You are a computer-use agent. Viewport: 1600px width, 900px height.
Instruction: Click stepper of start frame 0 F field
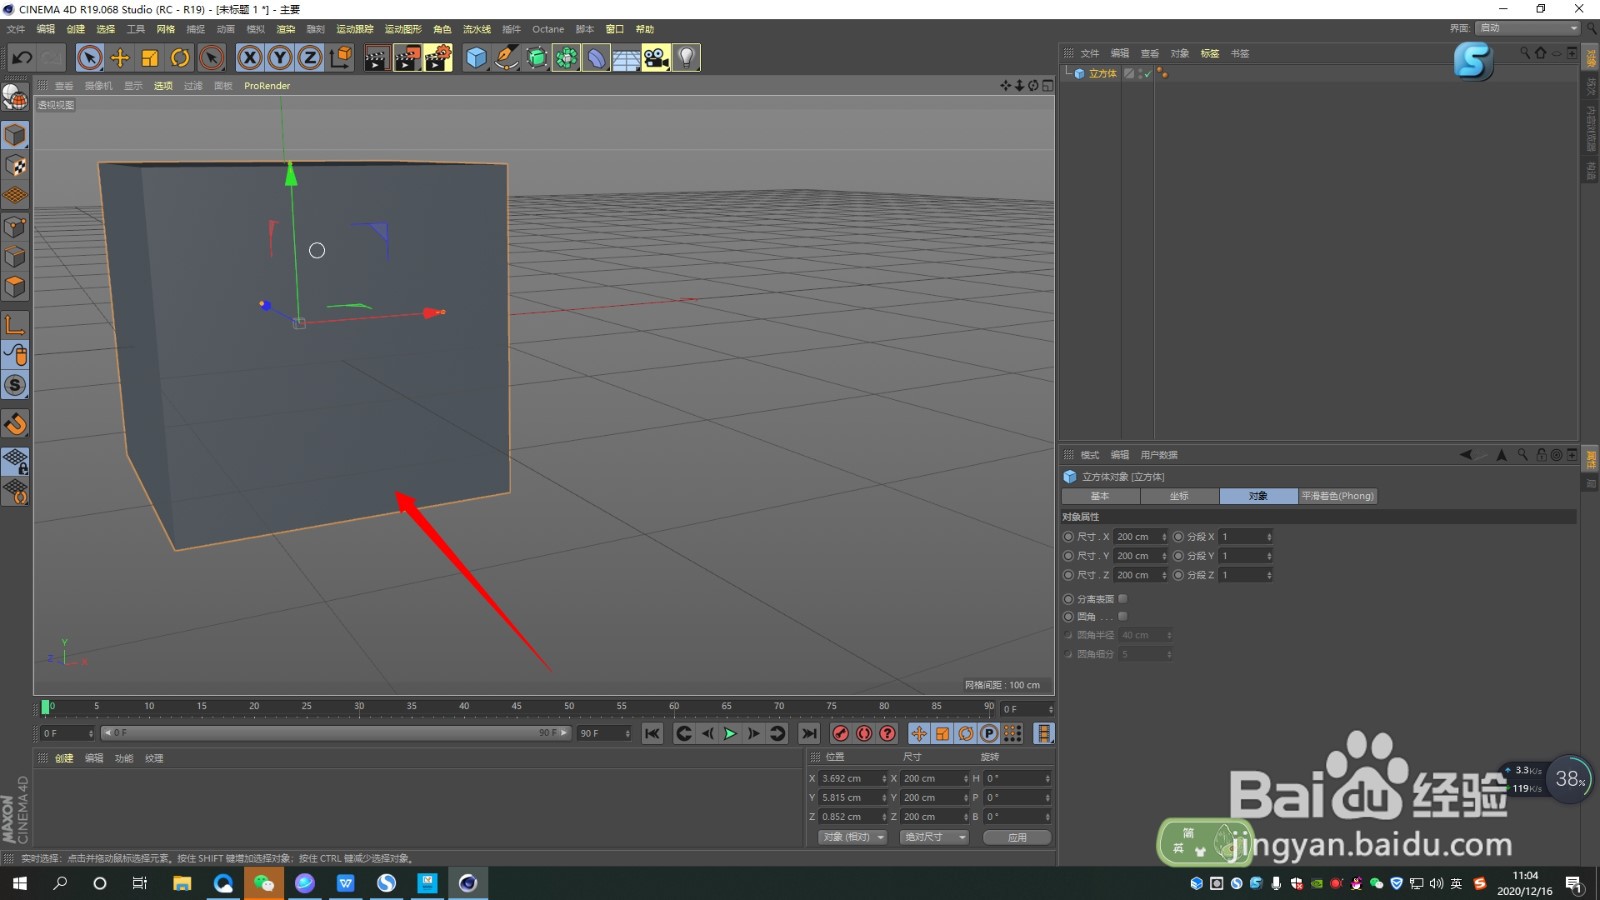click(91, 734)
